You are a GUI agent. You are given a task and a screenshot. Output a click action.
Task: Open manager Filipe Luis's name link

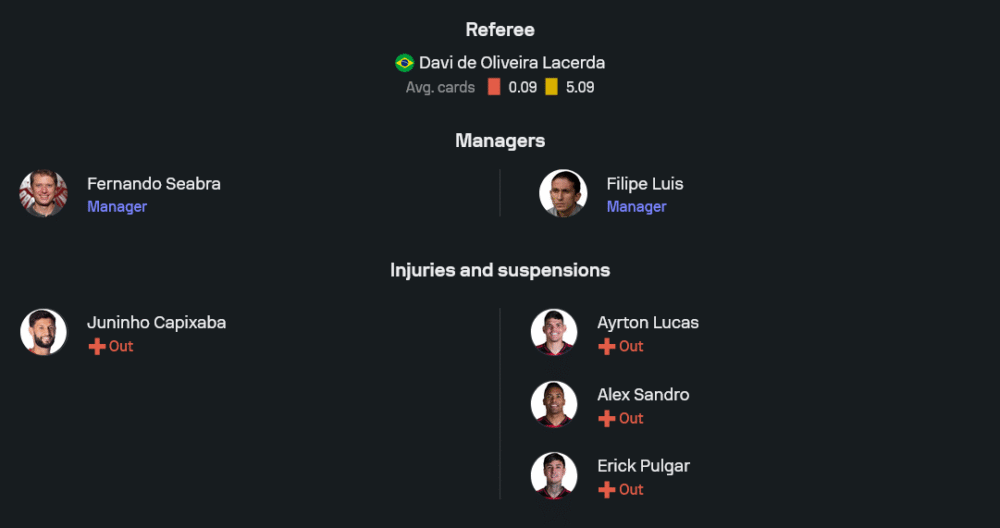645,184
